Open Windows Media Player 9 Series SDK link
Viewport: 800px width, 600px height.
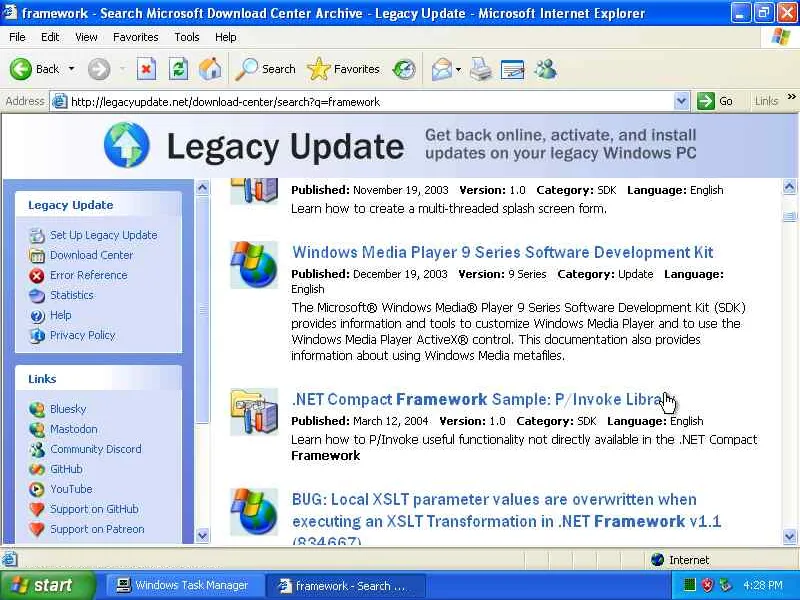[x=503, y=253]
